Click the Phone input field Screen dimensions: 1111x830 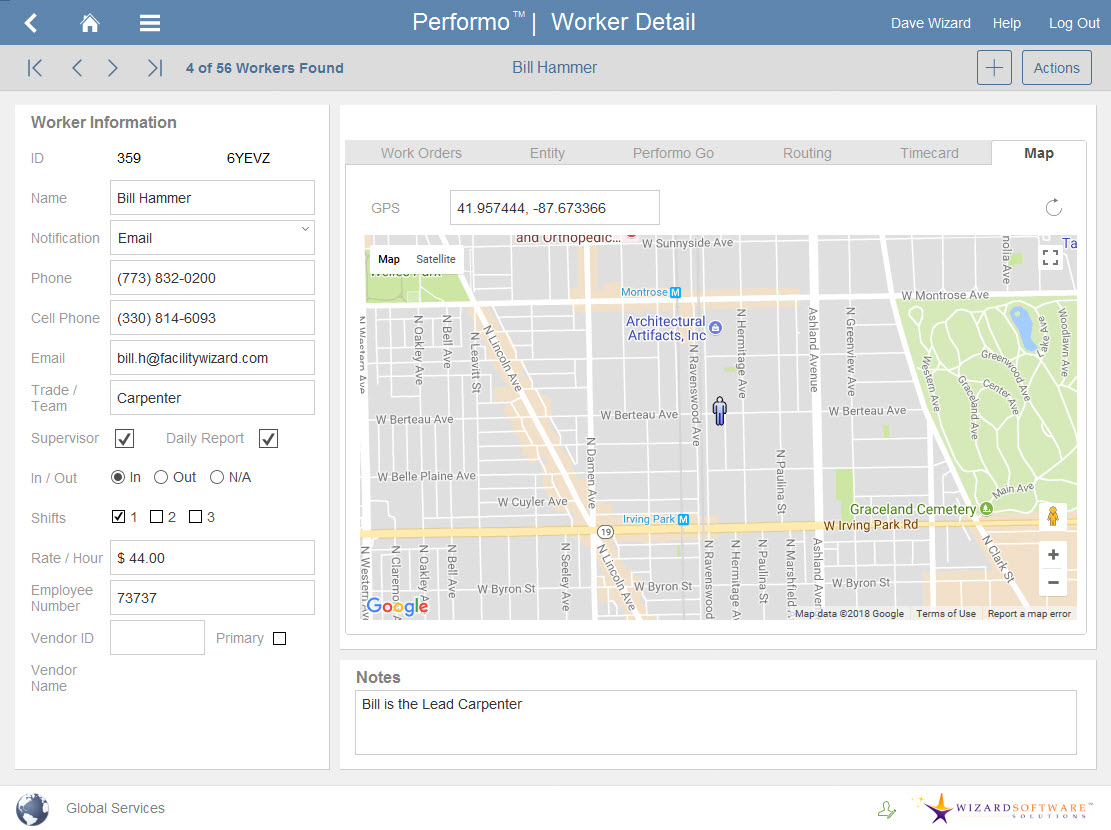click(x=212, y=278)
